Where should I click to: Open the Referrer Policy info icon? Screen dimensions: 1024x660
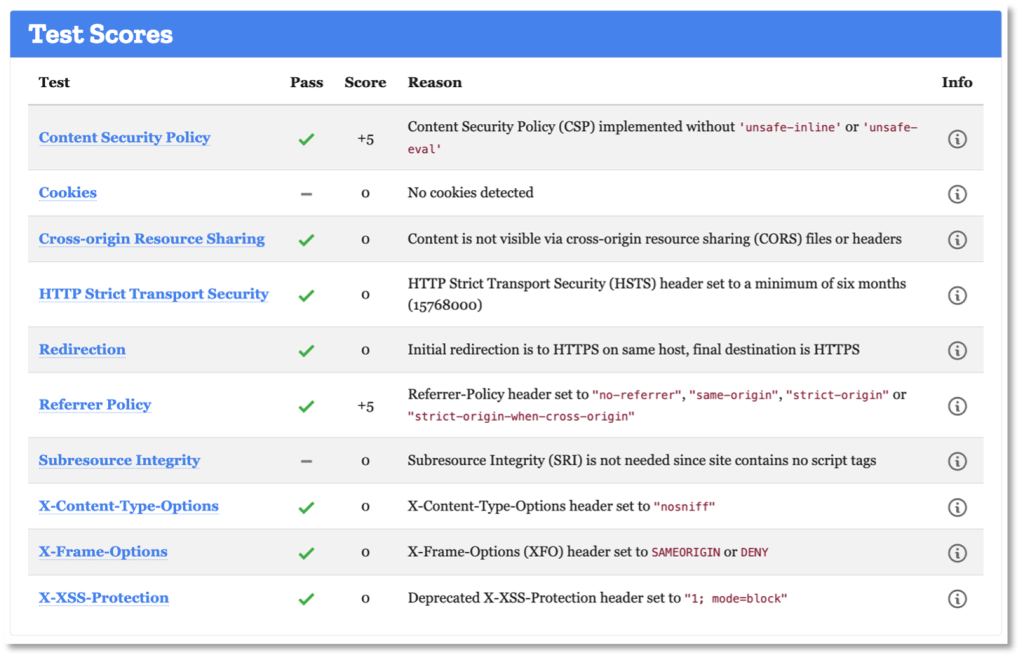[957, 406]
